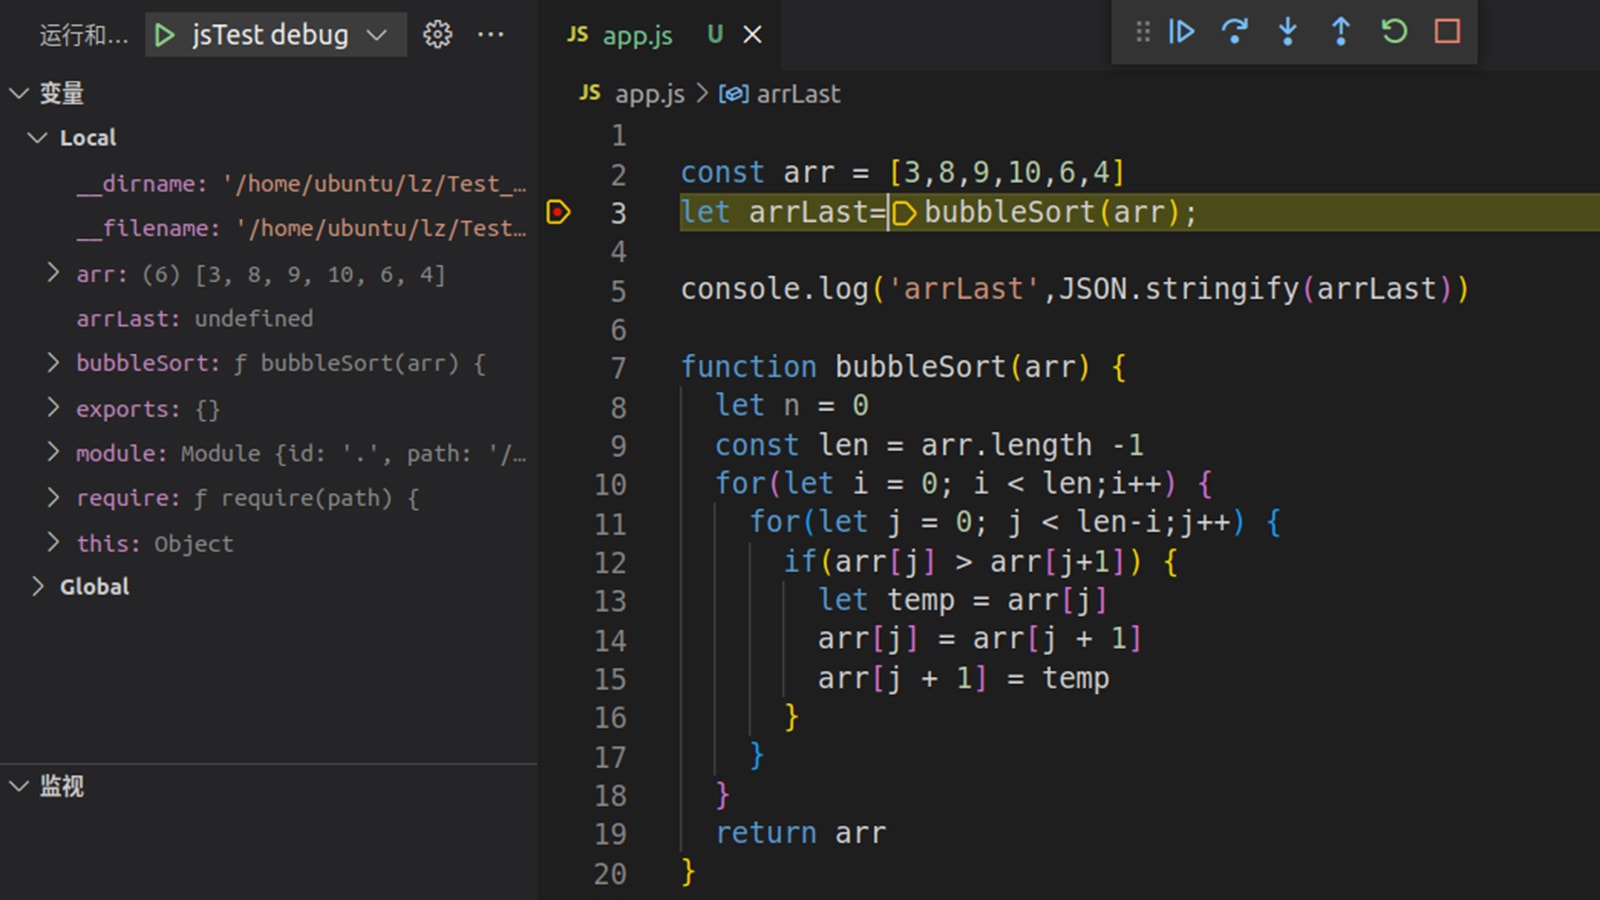This screenshot has width=1600, height=900.
Task: Restart the debug session
Action: [x=1394, y=32]
